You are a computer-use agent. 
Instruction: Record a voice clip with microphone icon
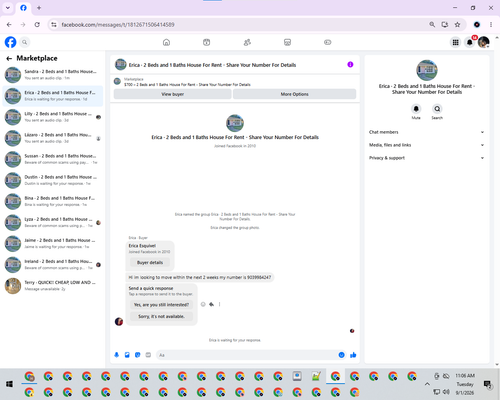117,355
